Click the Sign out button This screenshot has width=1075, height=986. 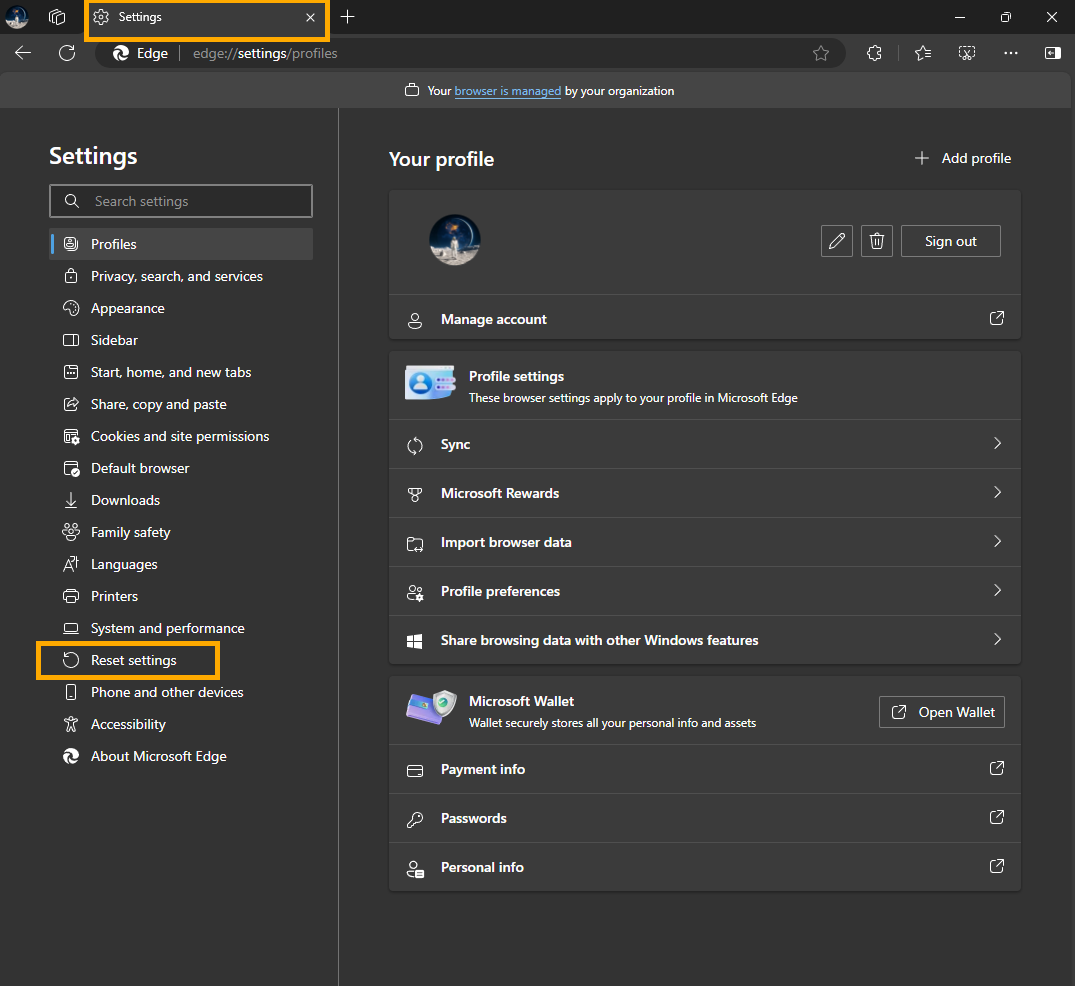950,241
